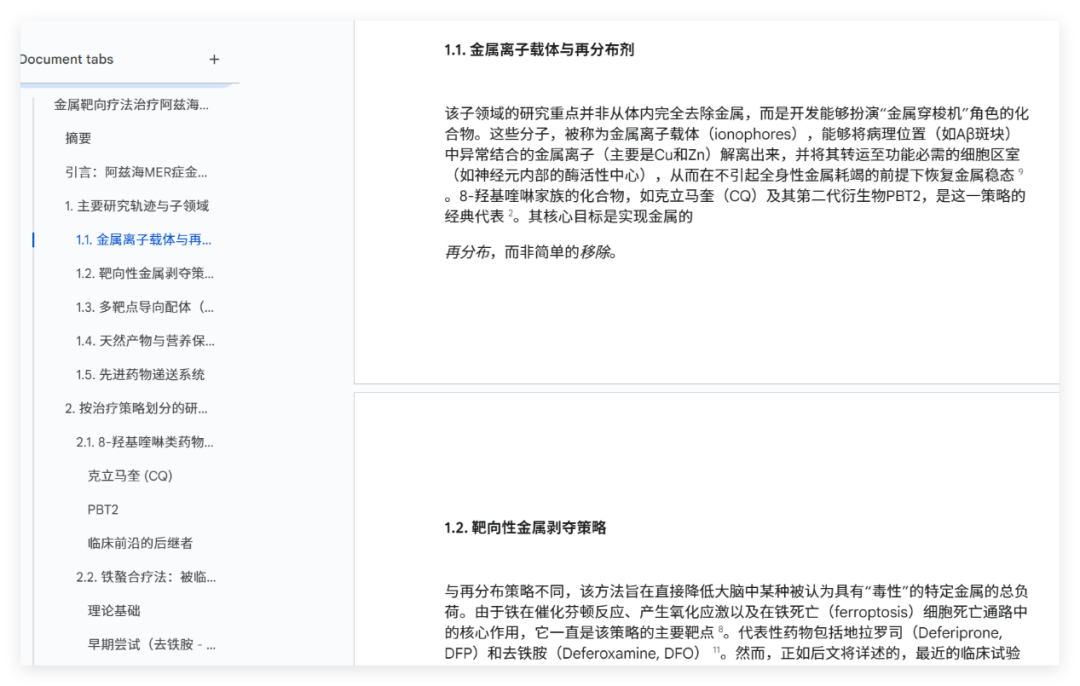Click the word Deferiprone in section 1.2
This screenshot has height=686, width=1080.
[x=960, y=632]
